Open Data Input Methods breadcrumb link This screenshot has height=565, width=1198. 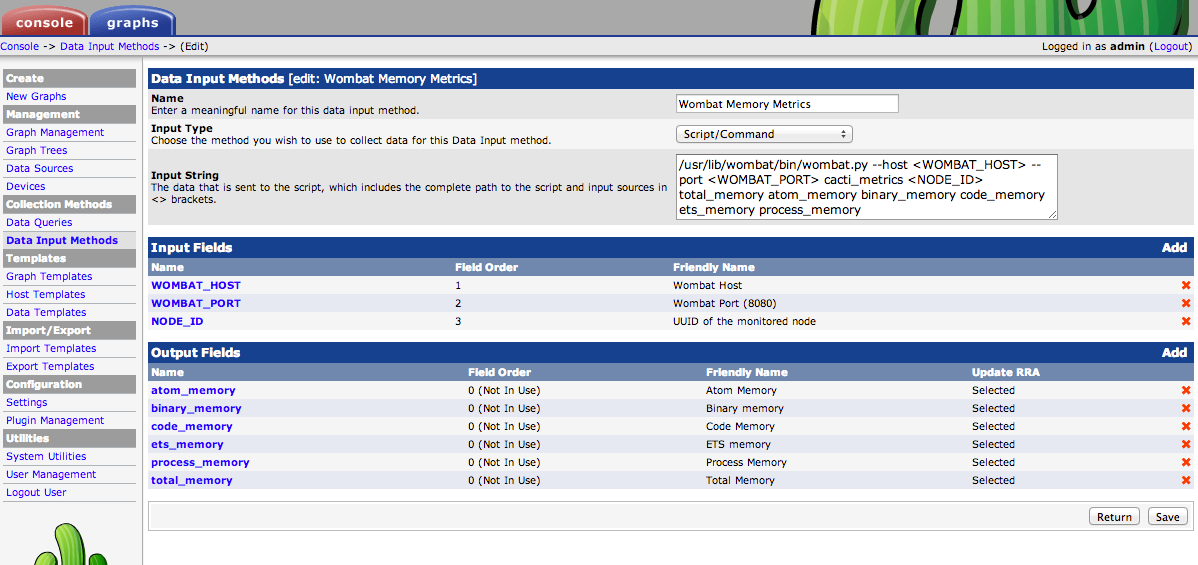(109, 47)
